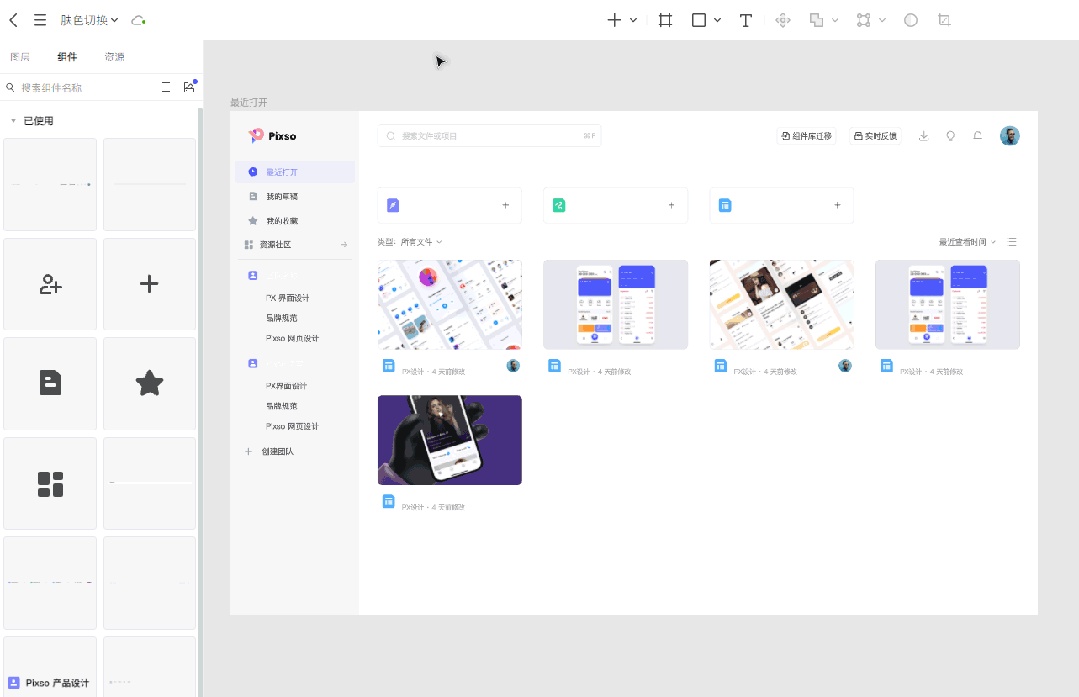1079x697 pixels.
Task: Select the Frame tool in toolbar
Action: (665, 20)
